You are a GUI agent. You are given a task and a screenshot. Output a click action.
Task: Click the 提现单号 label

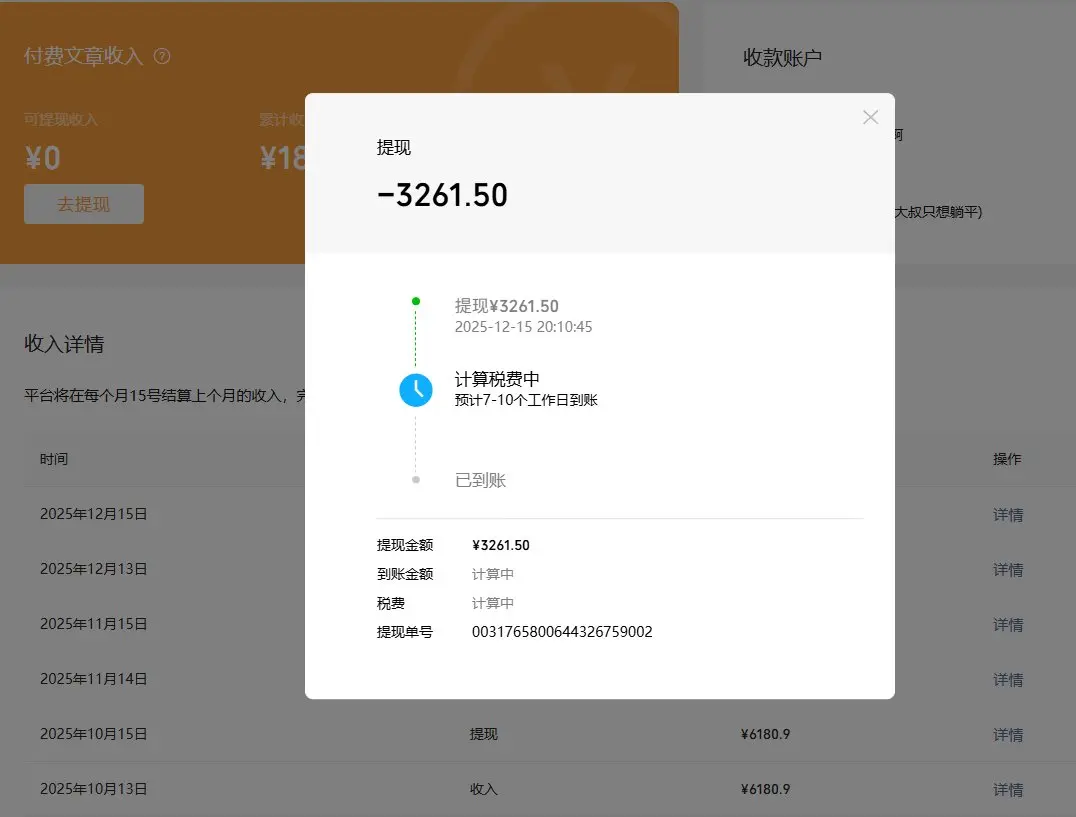405,632
